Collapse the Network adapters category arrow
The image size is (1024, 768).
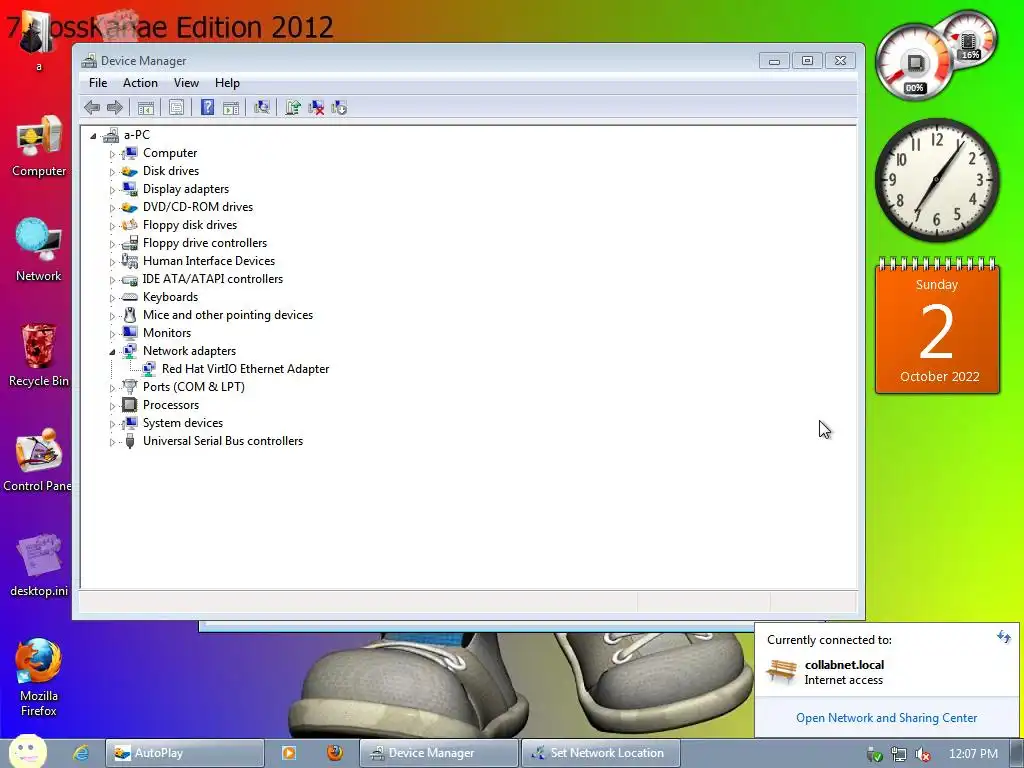[x=112, y=352]
